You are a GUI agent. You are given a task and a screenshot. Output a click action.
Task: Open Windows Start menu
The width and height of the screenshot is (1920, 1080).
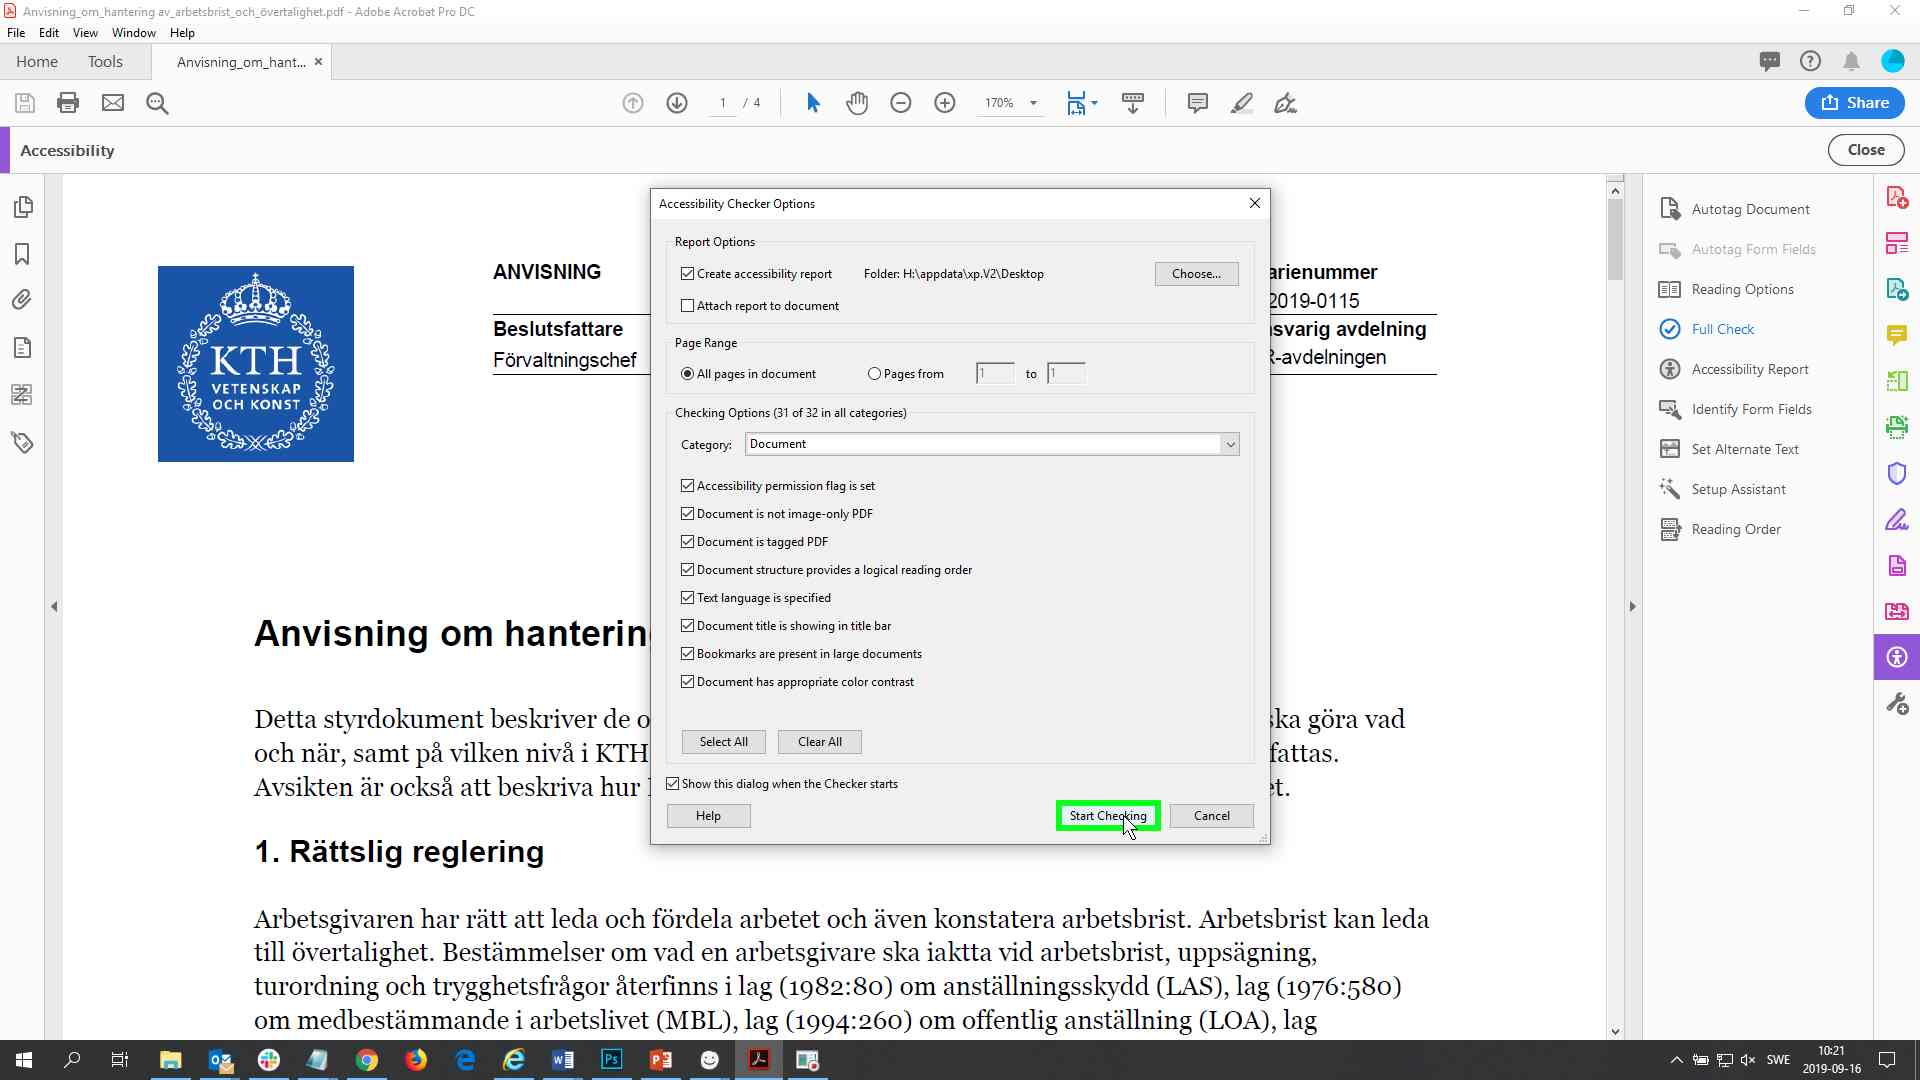click(24, 1060)
